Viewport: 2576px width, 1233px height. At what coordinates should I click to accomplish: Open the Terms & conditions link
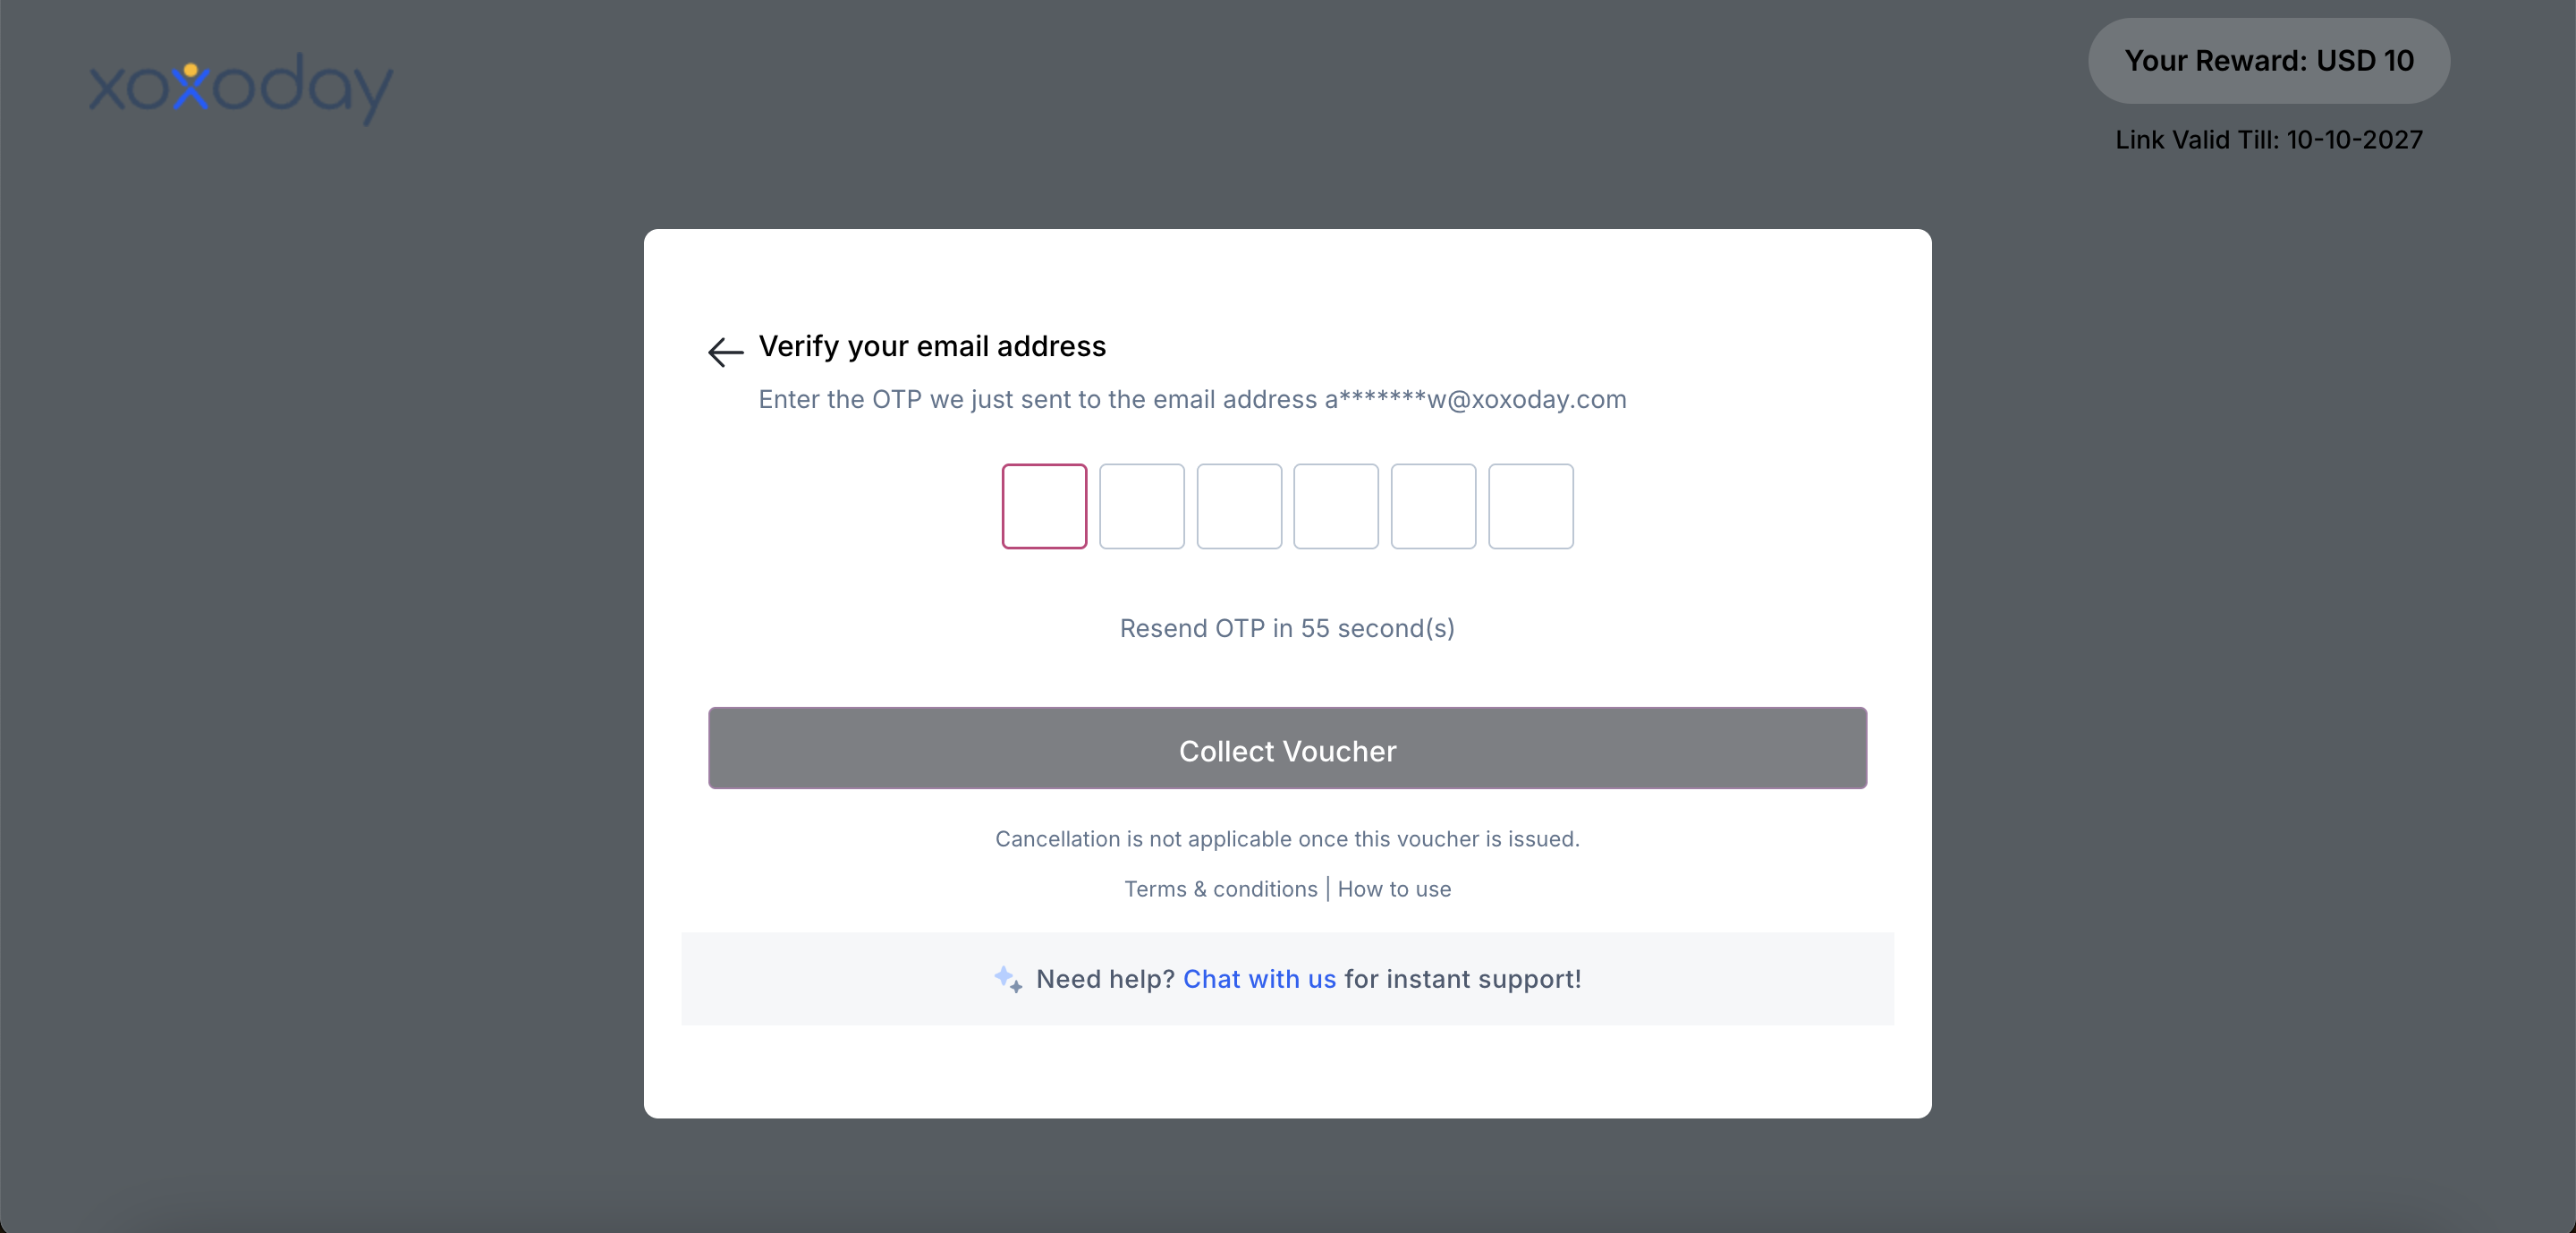1220,889
